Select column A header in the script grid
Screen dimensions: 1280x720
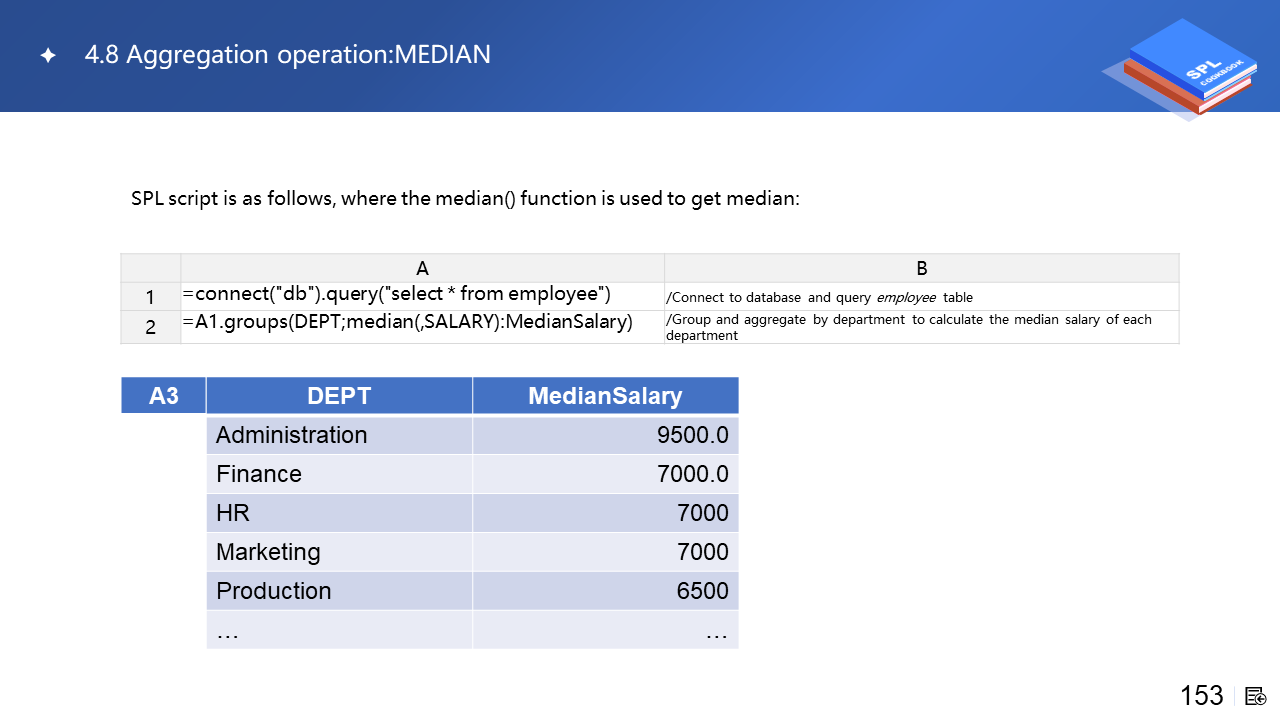click(x=422, y=268)
